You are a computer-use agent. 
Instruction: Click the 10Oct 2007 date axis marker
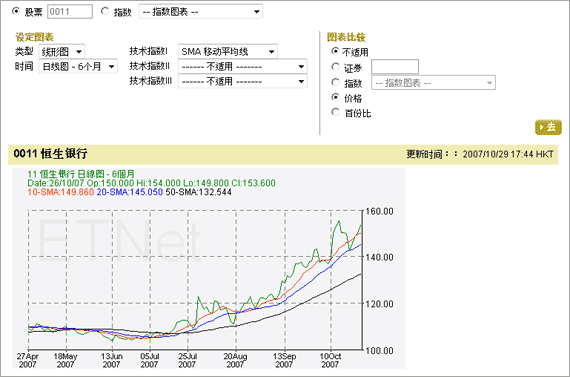click(x=330, y=360)
